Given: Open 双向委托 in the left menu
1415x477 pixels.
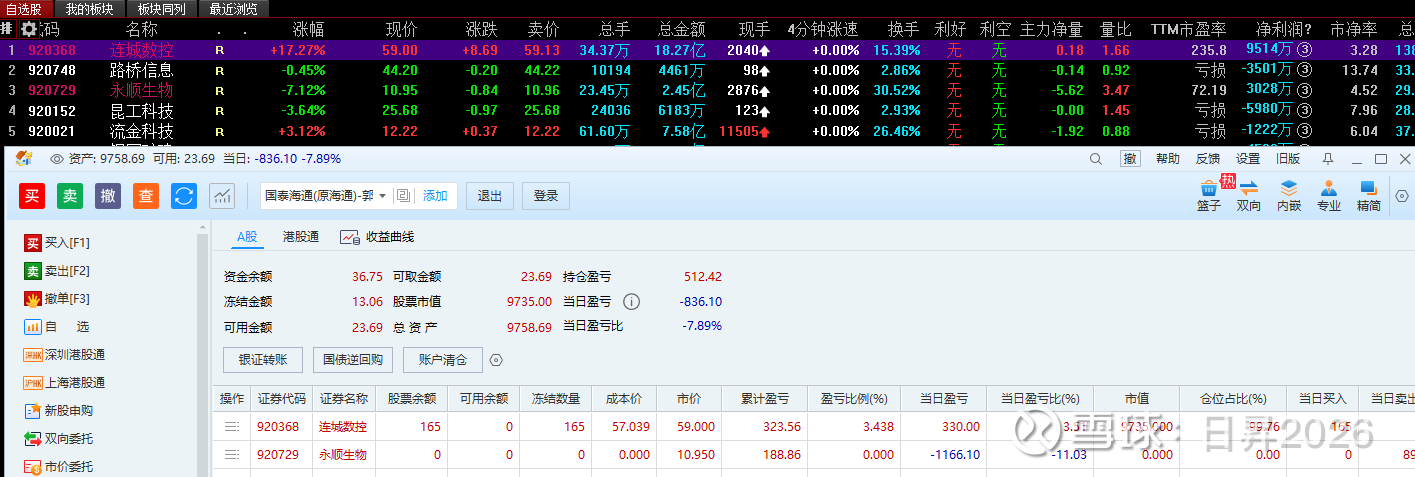Looking at the screenshot, I should point(58,439).
